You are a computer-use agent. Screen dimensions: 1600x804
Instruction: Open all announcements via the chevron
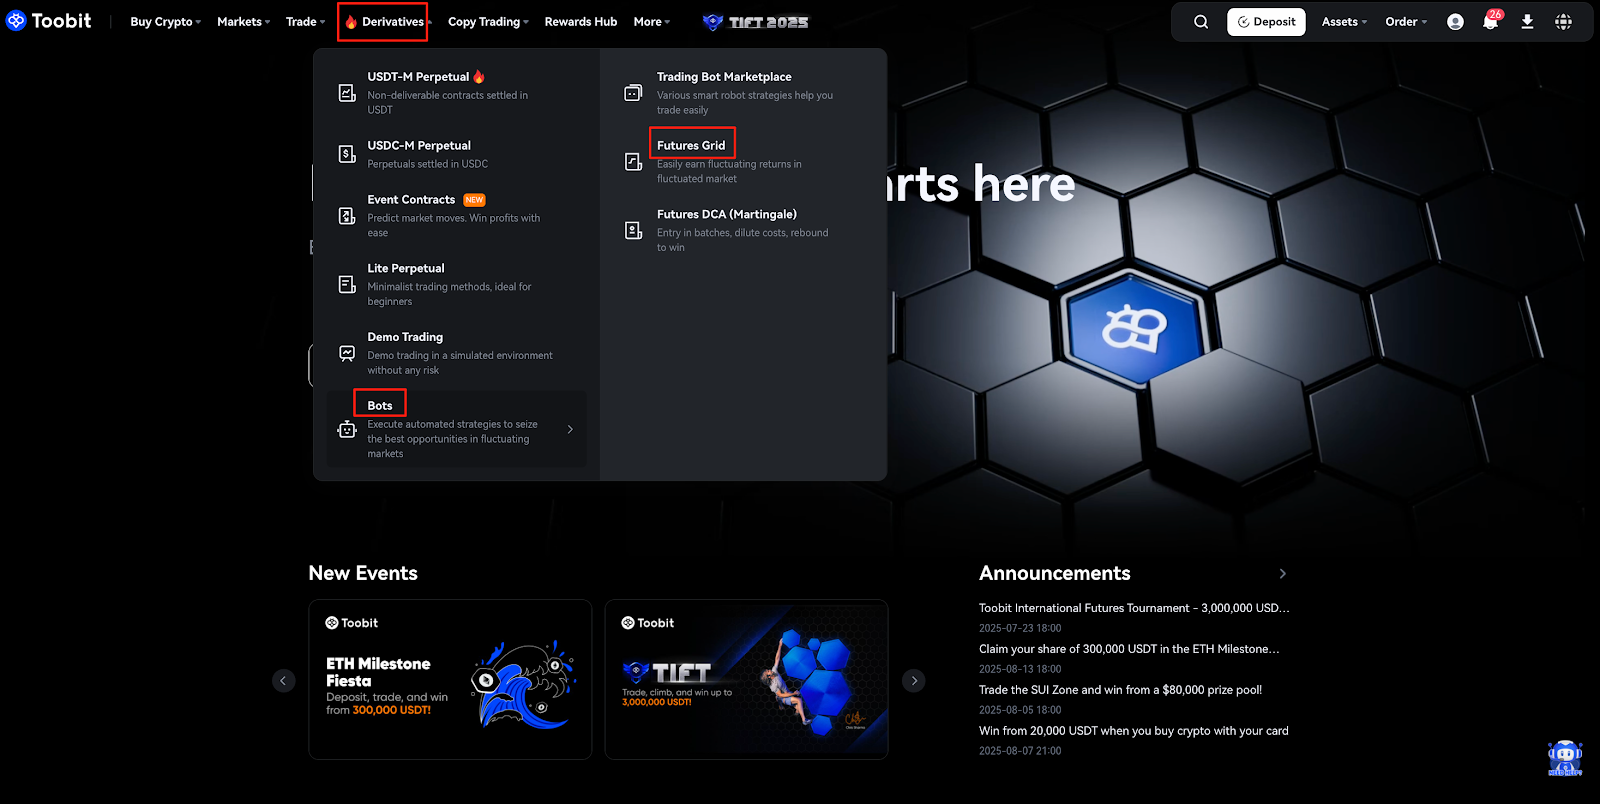coord(1283,574)
